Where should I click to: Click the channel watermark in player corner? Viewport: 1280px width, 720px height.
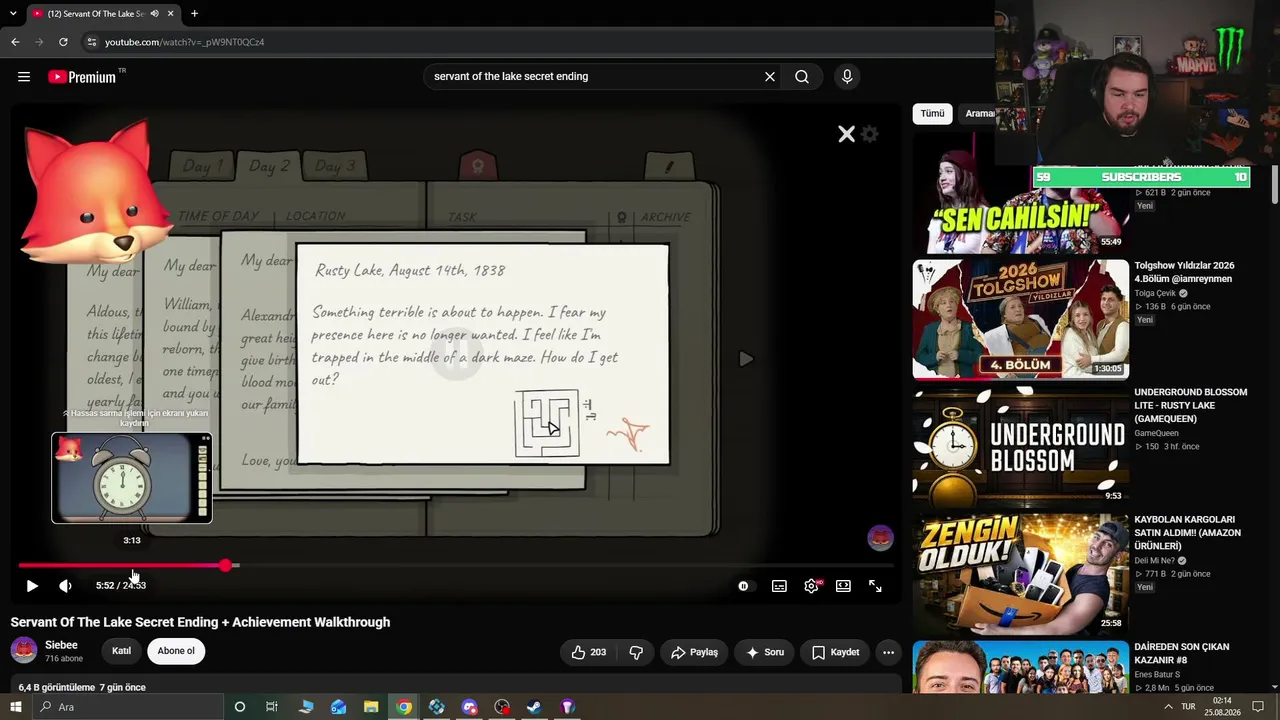click(x=880, y=537)
